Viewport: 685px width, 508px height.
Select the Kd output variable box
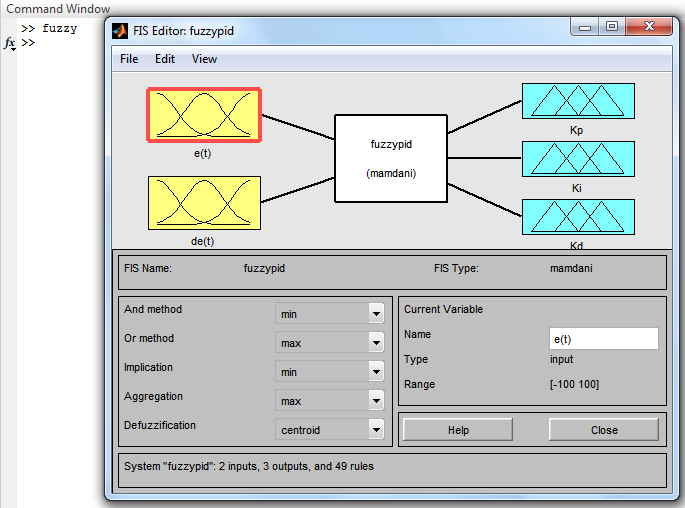coord(577,217)
